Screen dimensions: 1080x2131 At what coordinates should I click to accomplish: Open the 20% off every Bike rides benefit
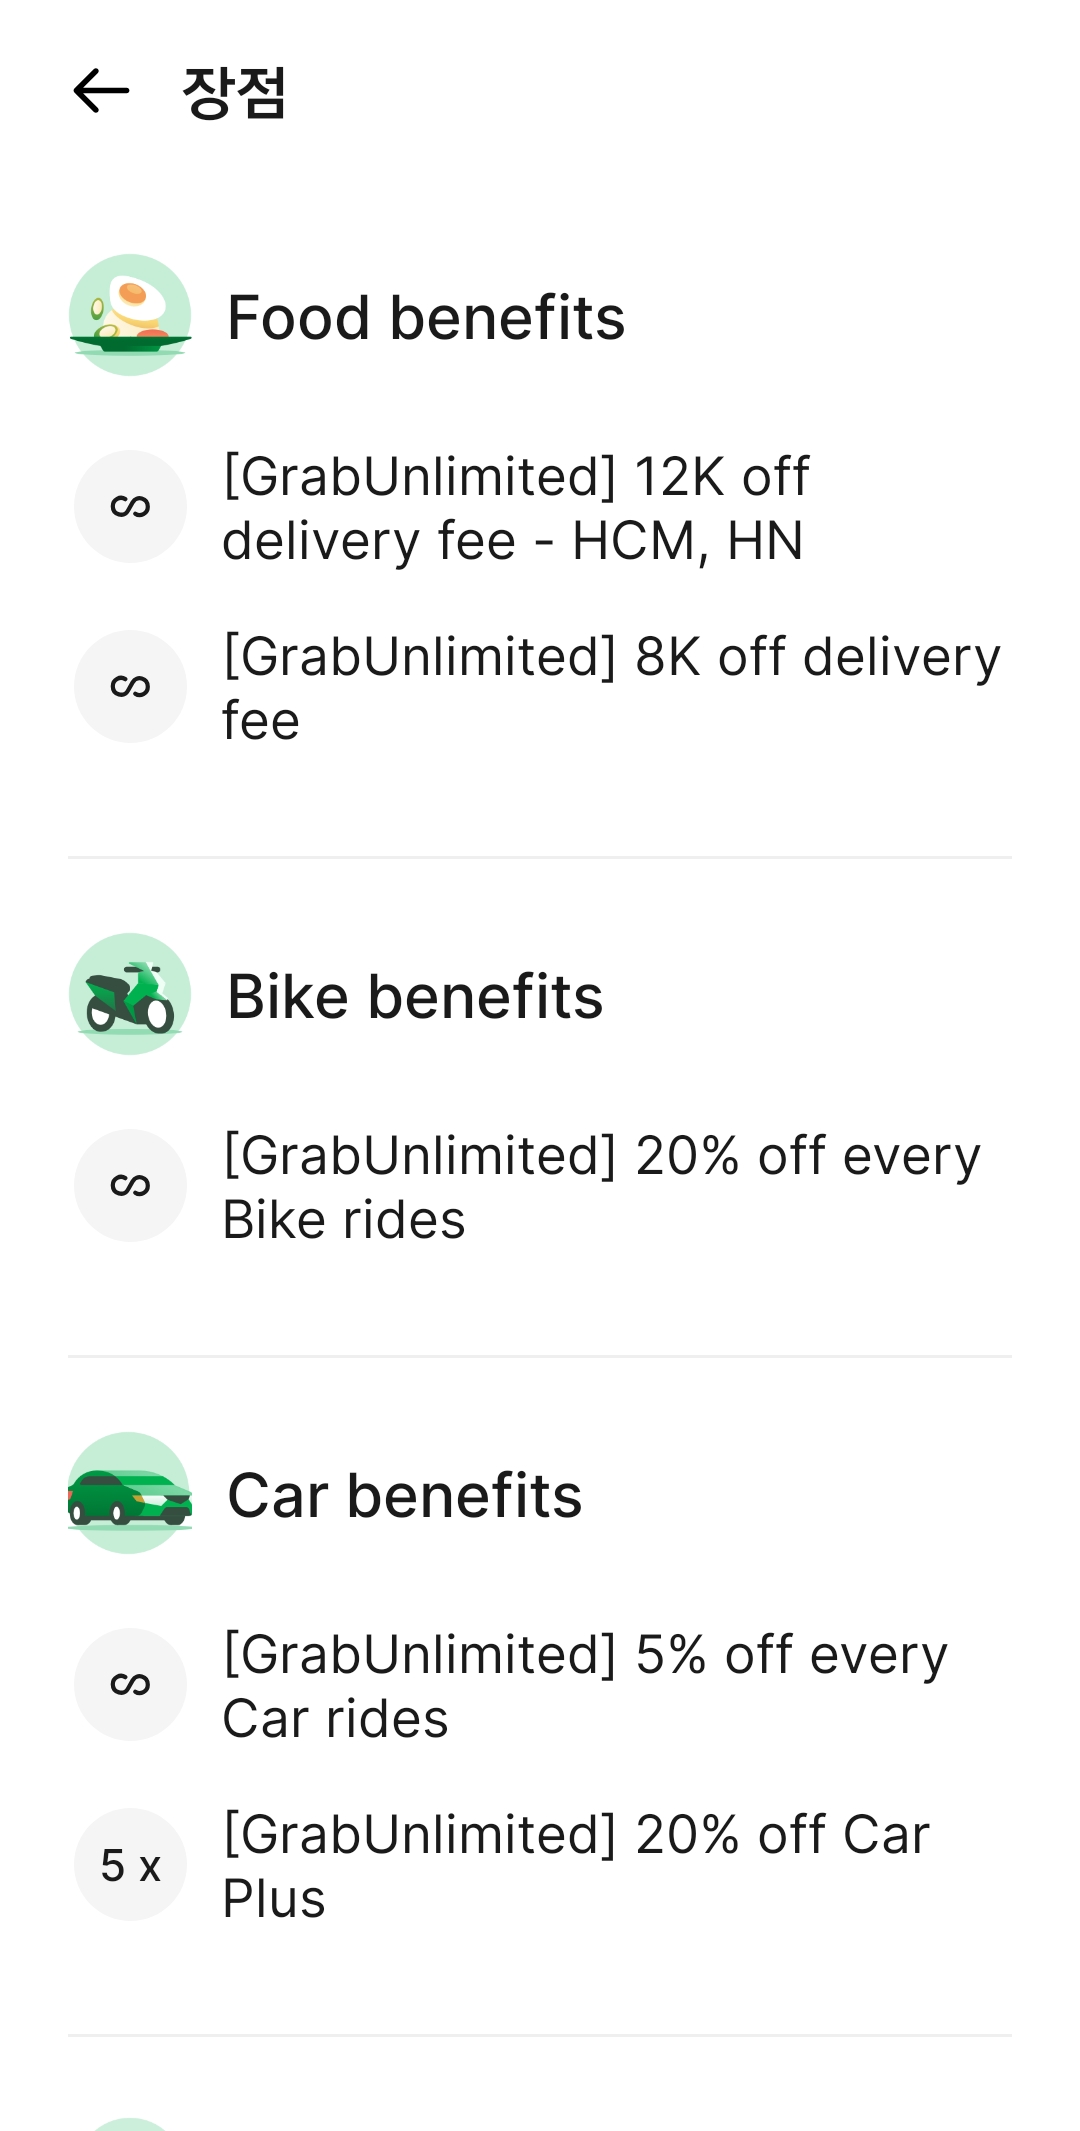click(600, 1187)
